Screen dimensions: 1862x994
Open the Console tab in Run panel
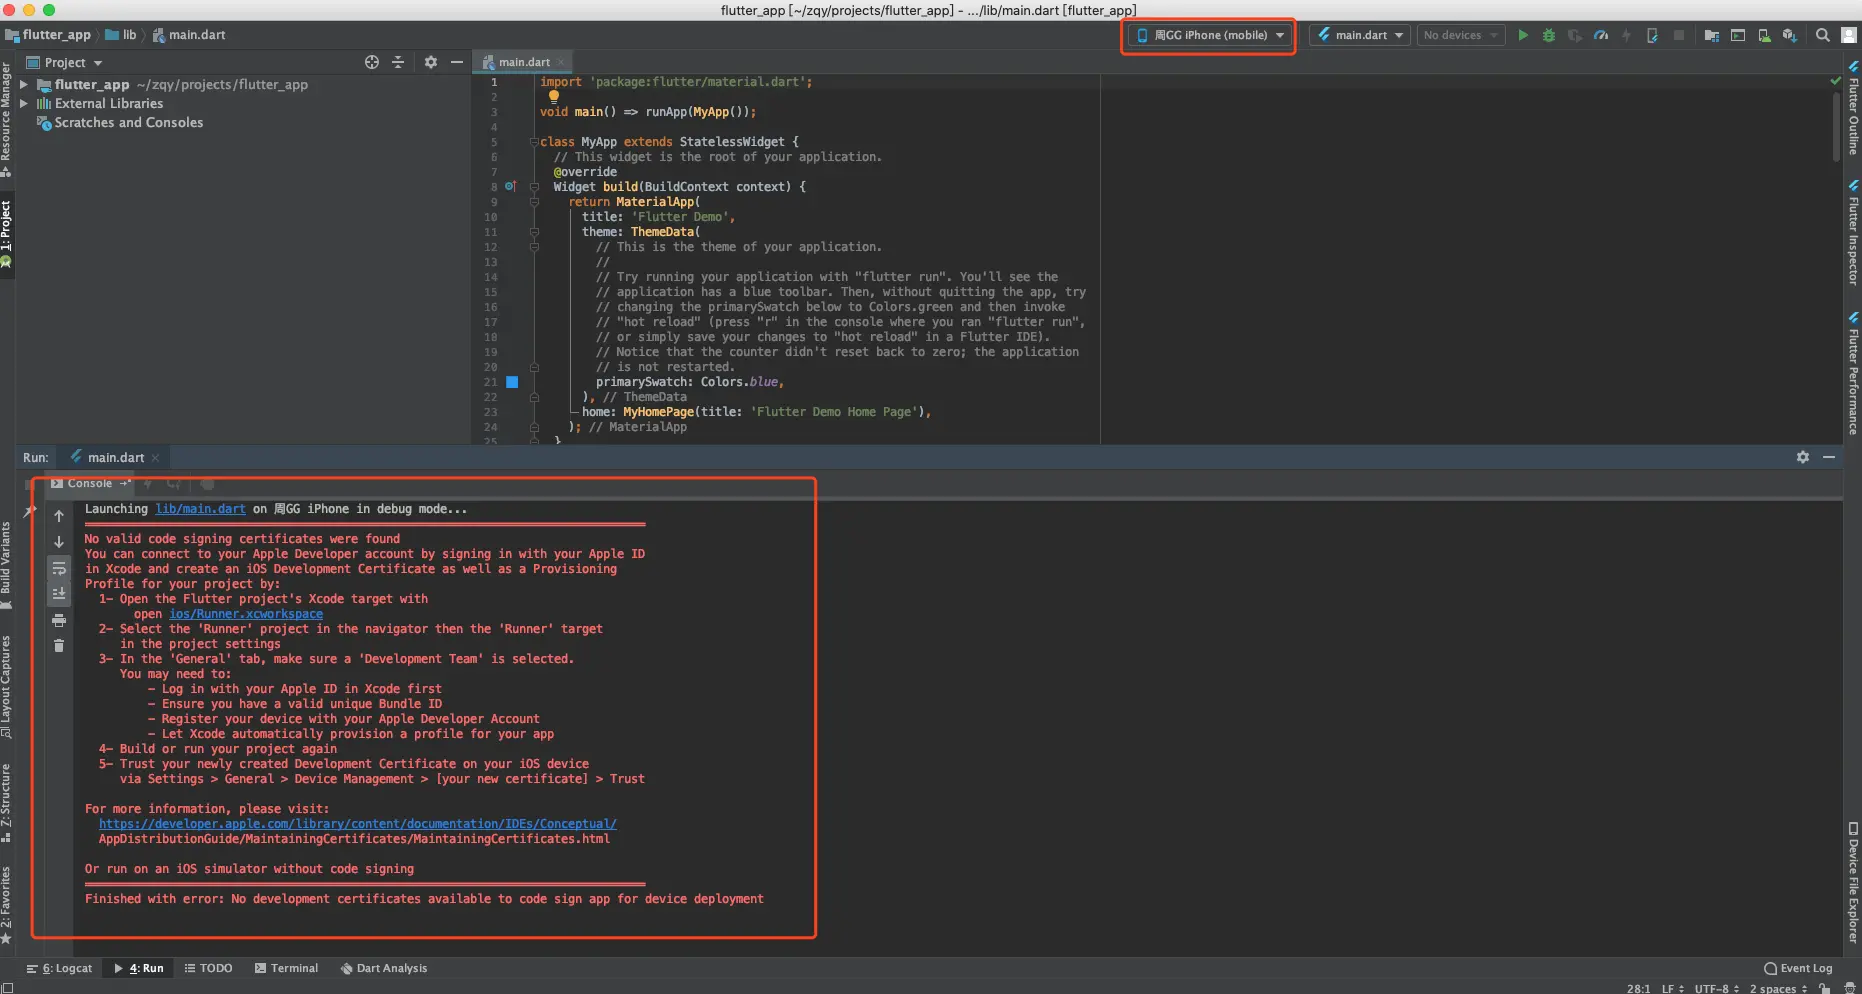click(90, 484)
